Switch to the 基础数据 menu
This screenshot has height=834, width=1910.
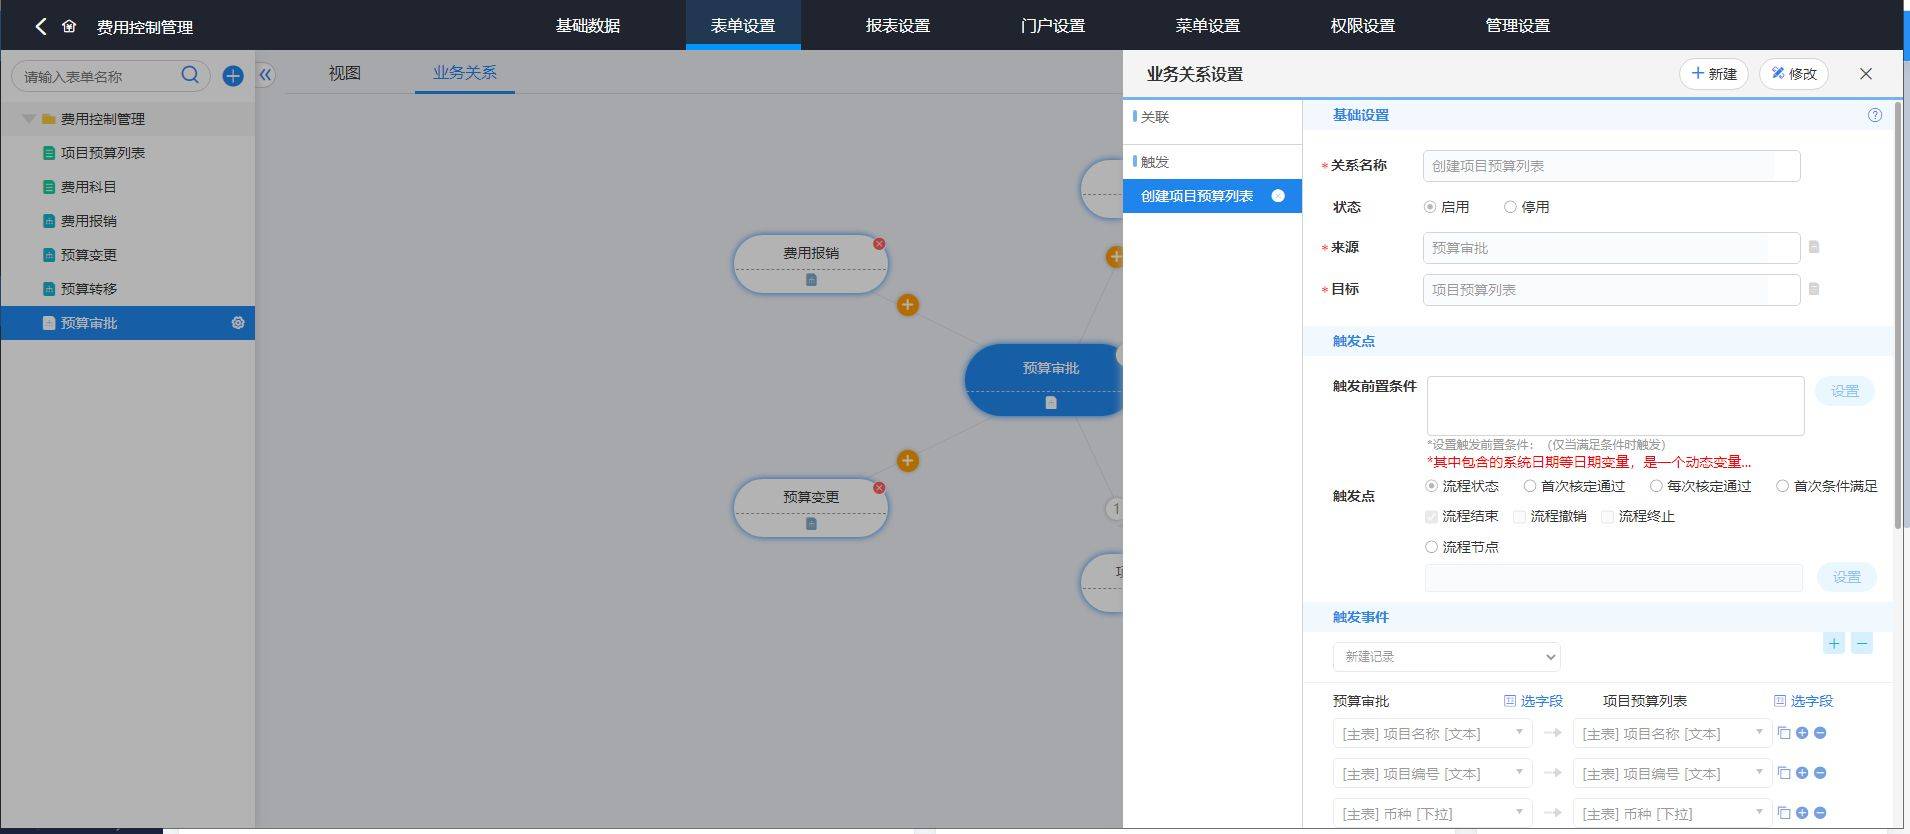coord(588,26)
